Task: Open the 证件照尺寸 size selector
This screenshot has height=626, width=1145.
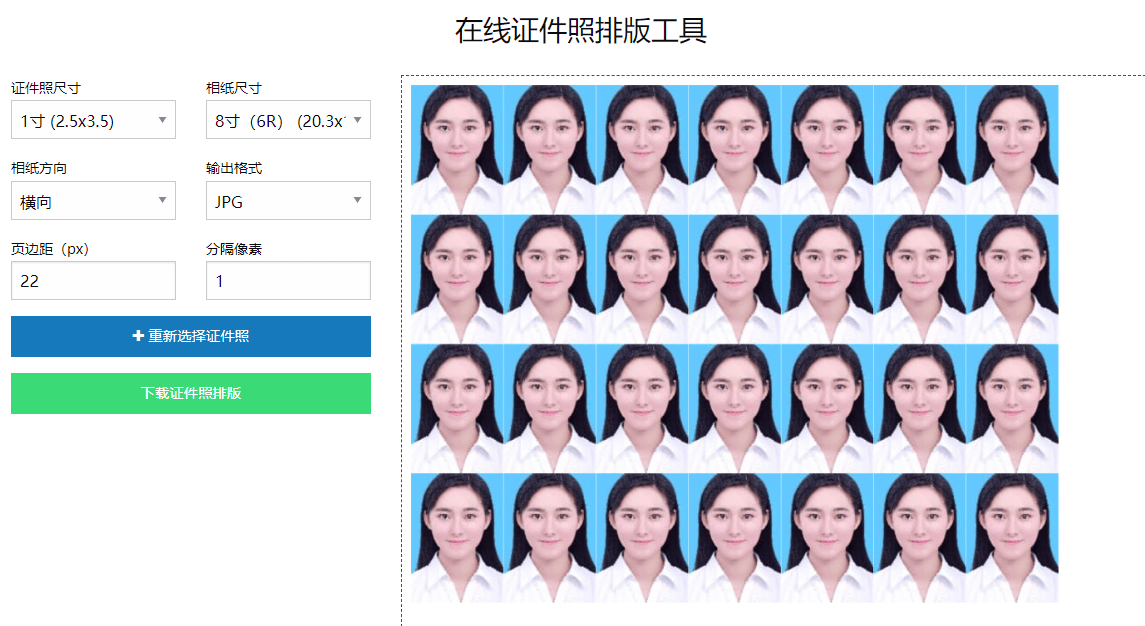Action: click(x=93, y=119)
